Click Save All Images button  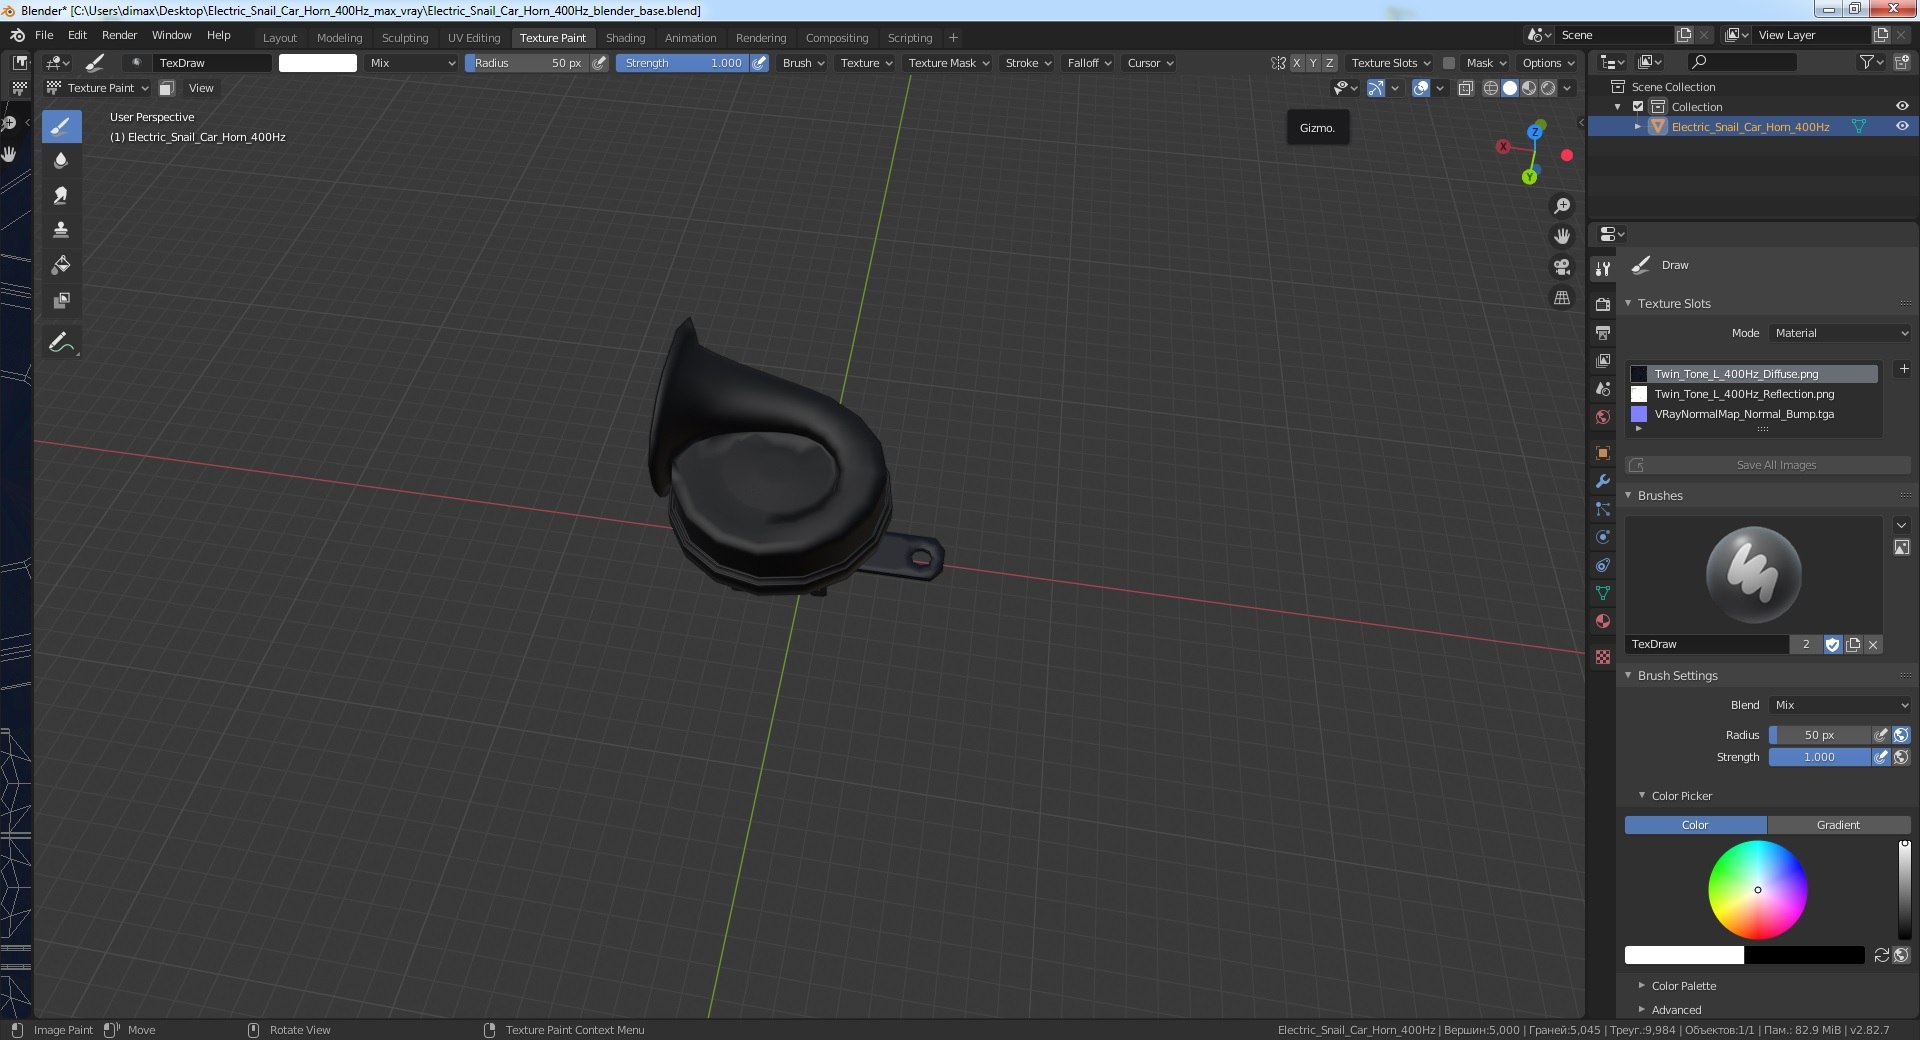[1768, 465]
